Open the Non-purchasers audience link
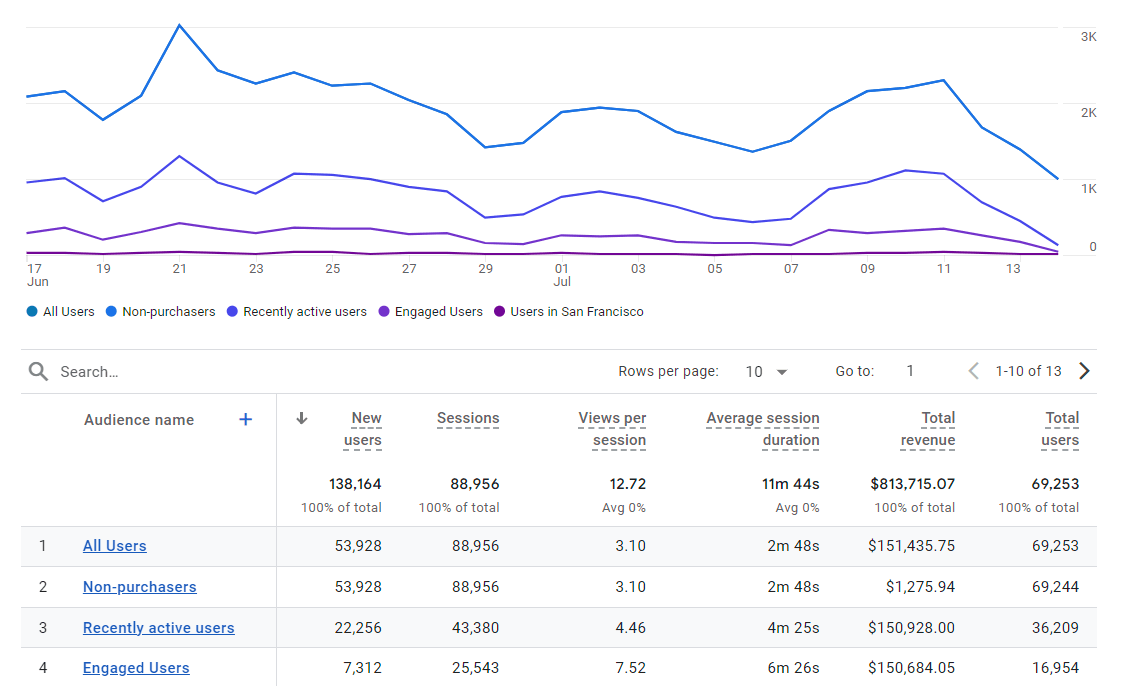The width and height of the screenshot is (1123, 686). [x=139, y=587]
